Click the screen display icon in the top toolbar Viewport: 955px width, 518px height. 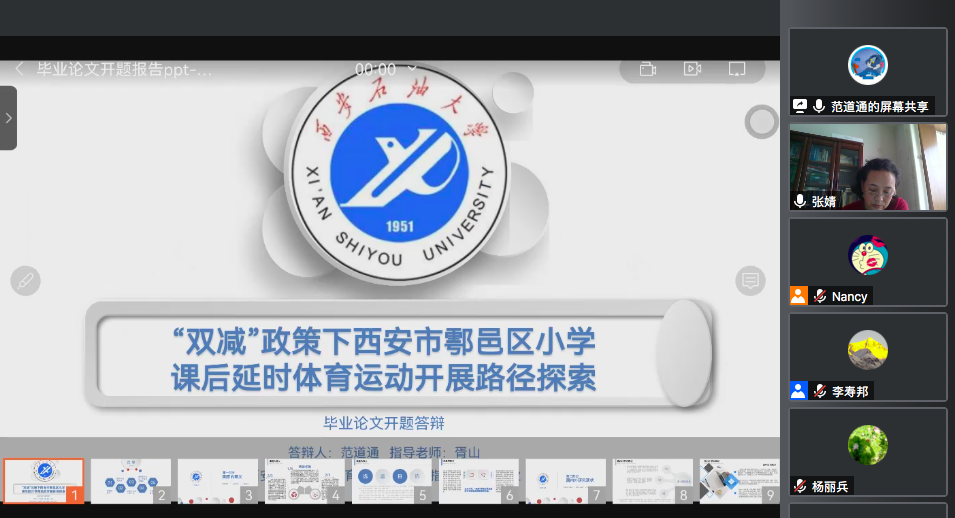737,69
